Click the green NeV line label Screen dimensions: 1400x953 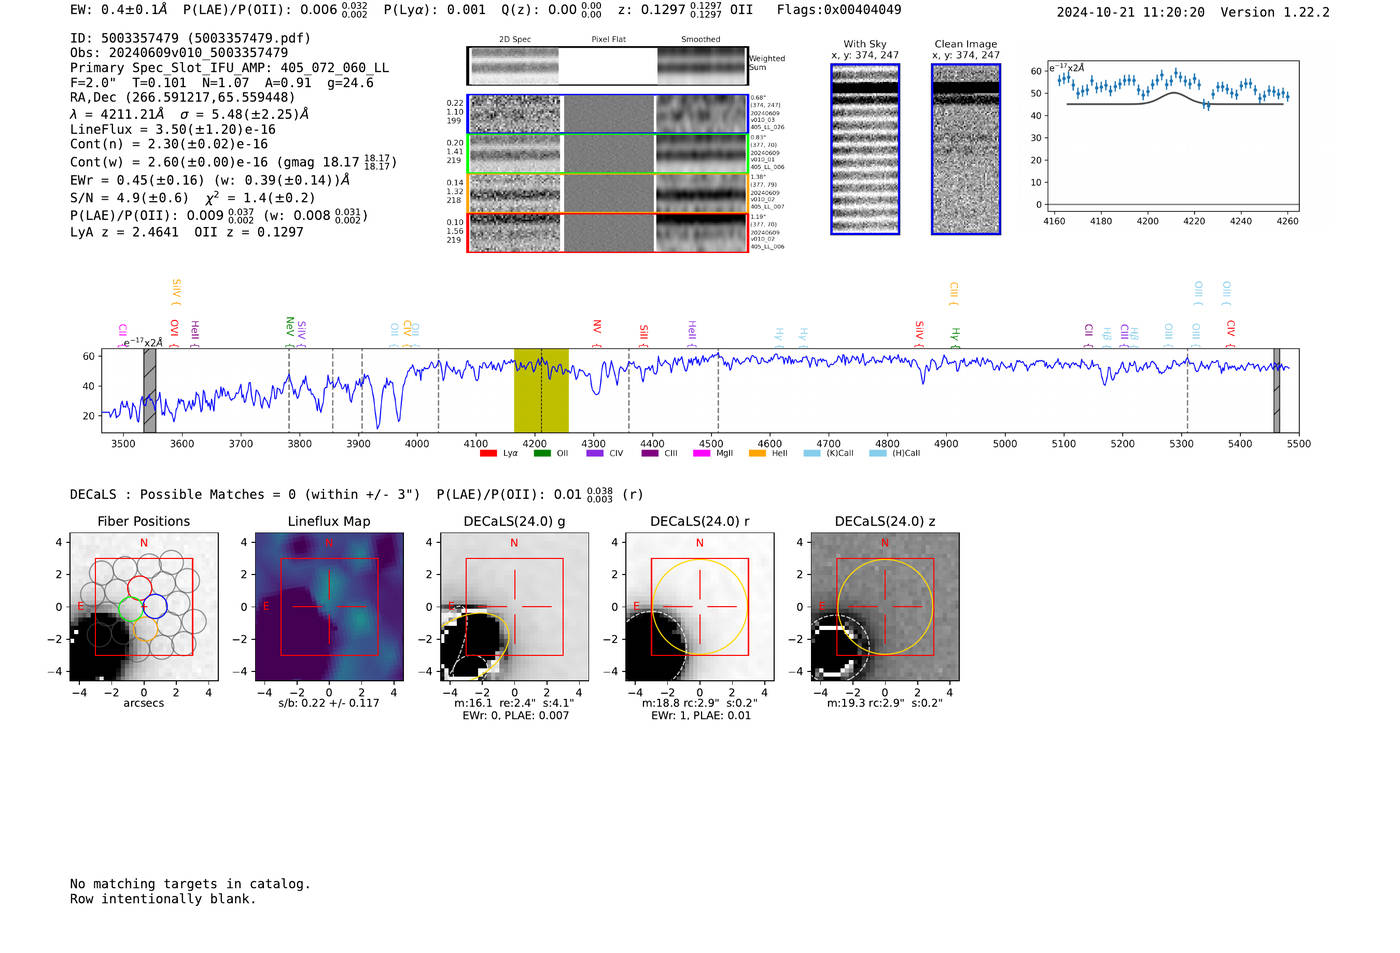(x=290, y=326)
